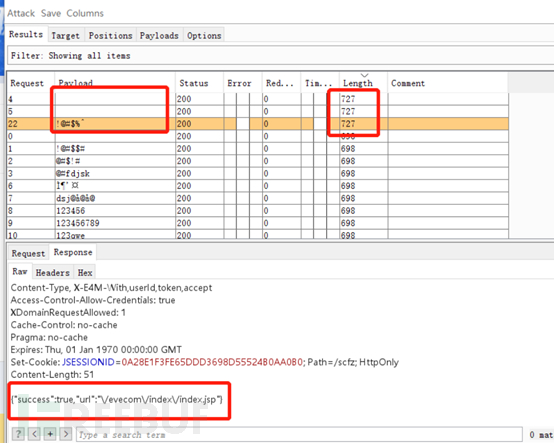
Task: Sort by Length column header
Action: click(x=363, y=83)
